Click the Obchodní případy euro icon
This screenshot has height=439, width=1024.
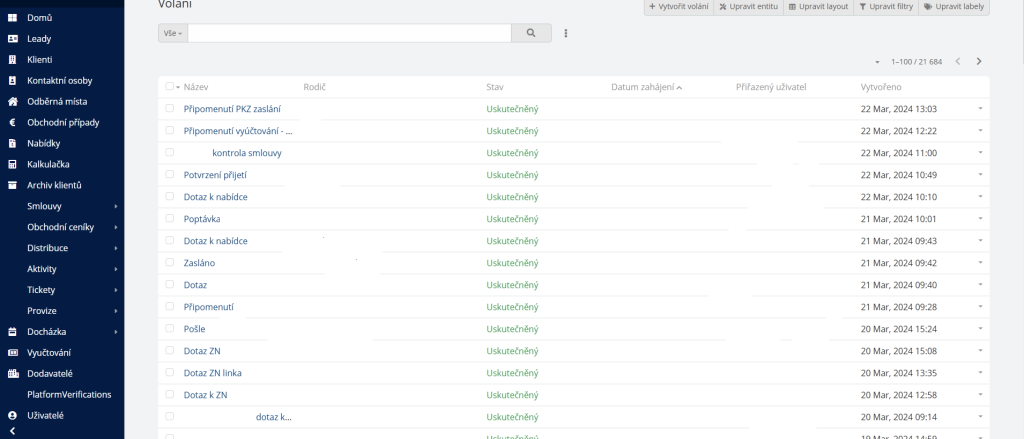click(x=13, y=122)
